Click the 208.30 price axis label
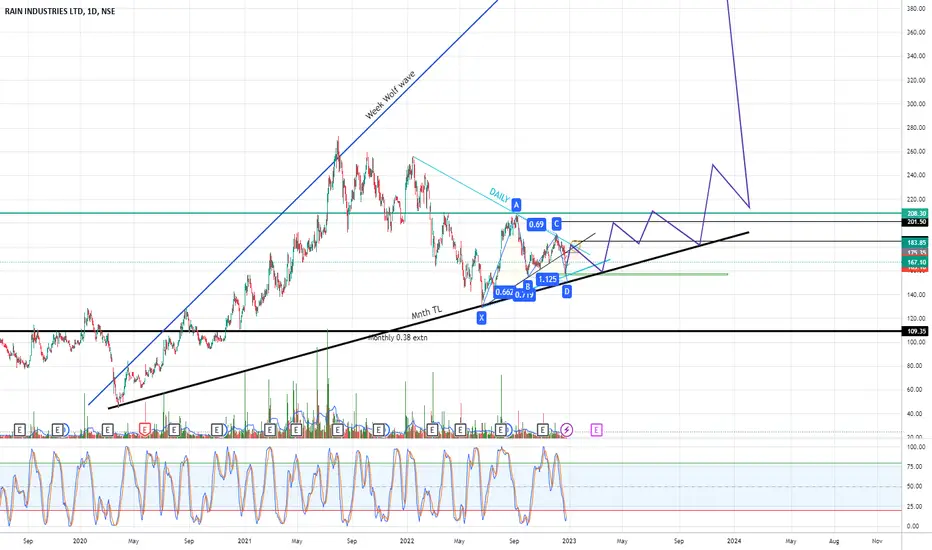 916,213
